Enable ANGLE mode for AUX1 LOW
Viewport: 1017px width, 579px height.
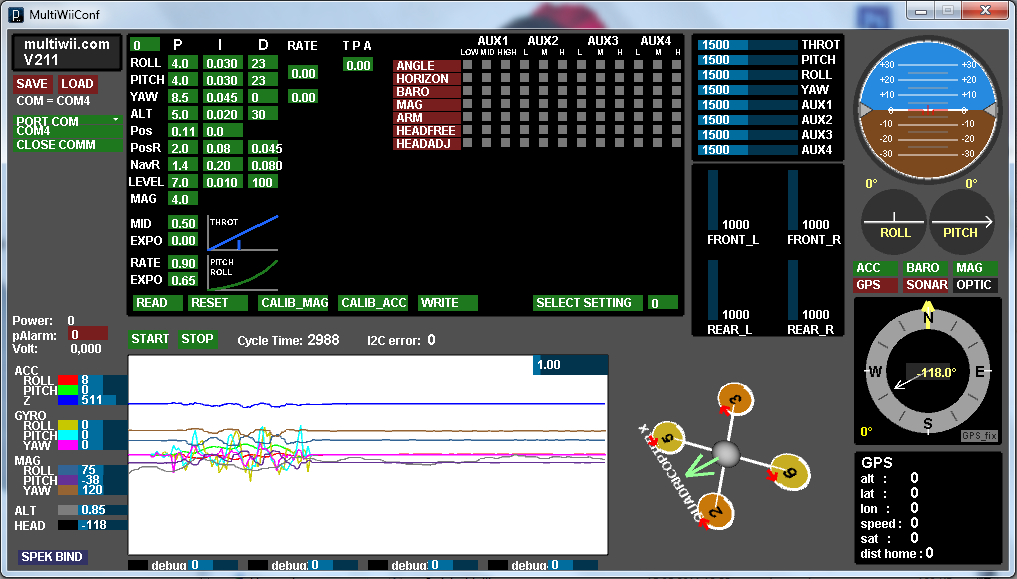pyautogui.click(x=467, y=66)
